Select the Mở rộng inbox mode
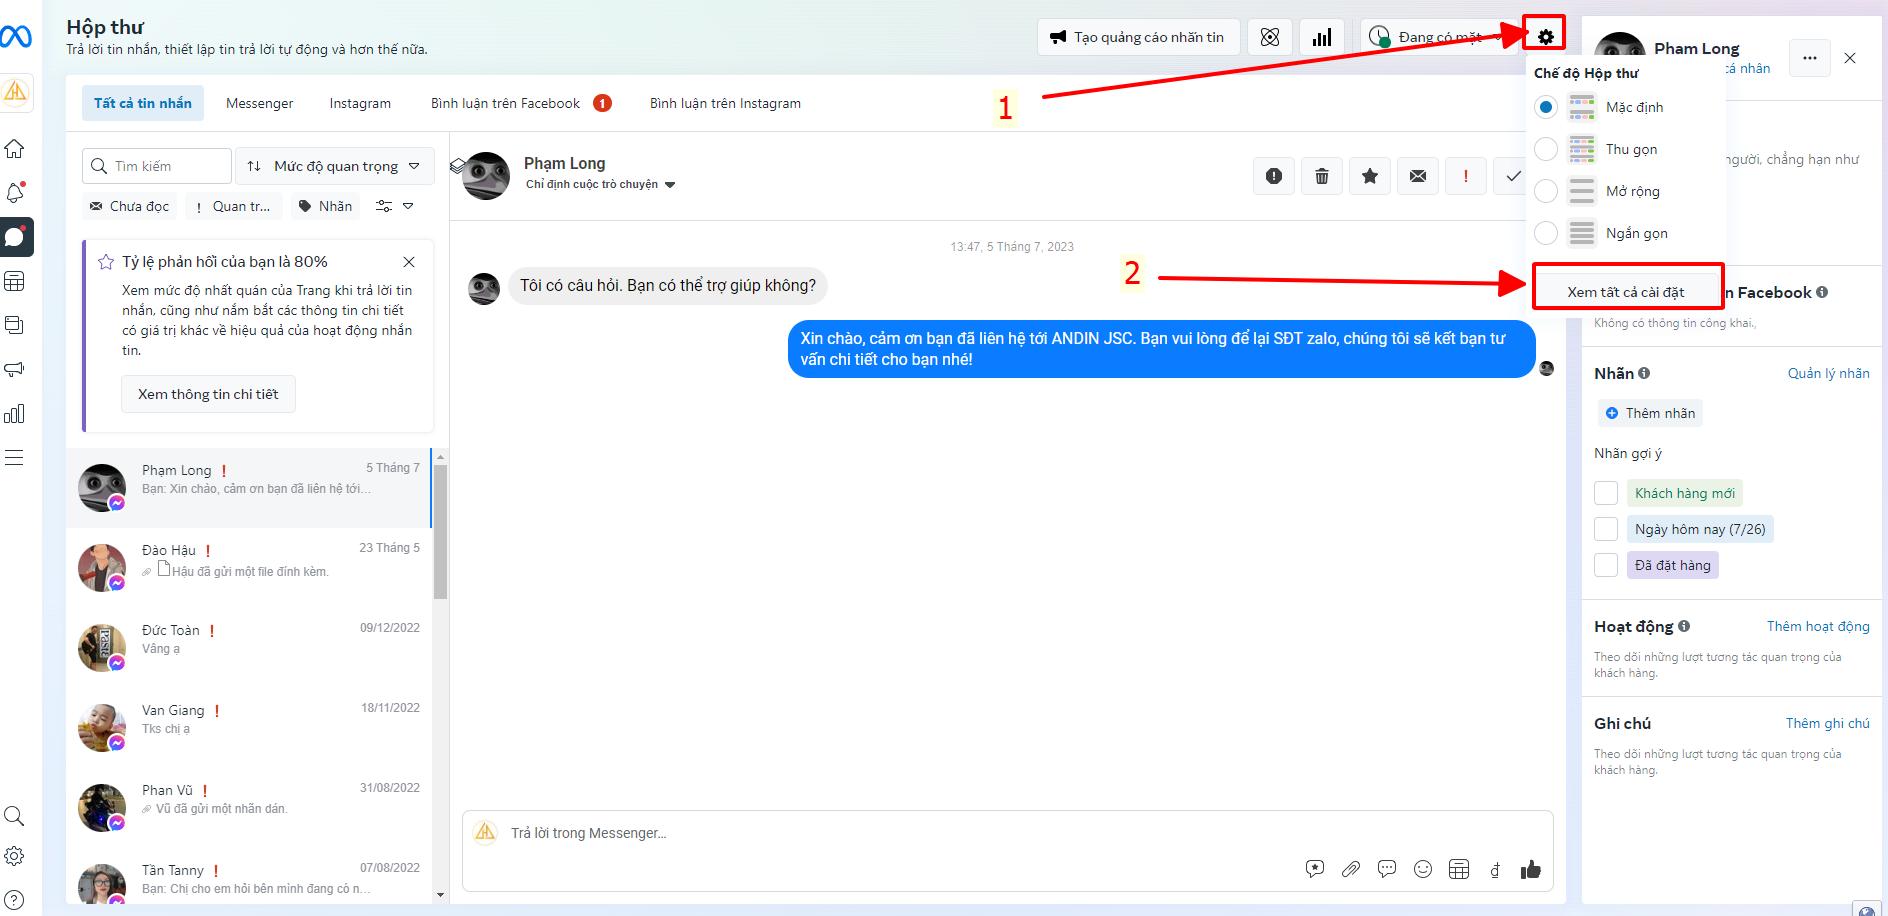This screenshot has width=1888, height=916. pyautogui.click(x=1546, y=191)
